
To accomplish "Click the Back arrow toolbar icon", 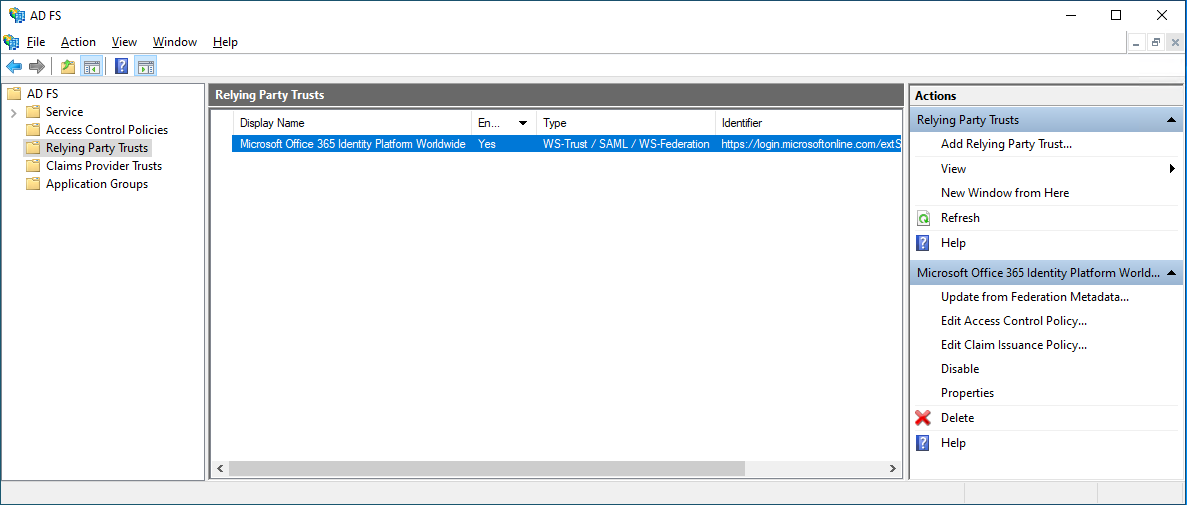I will click(14, 67).
